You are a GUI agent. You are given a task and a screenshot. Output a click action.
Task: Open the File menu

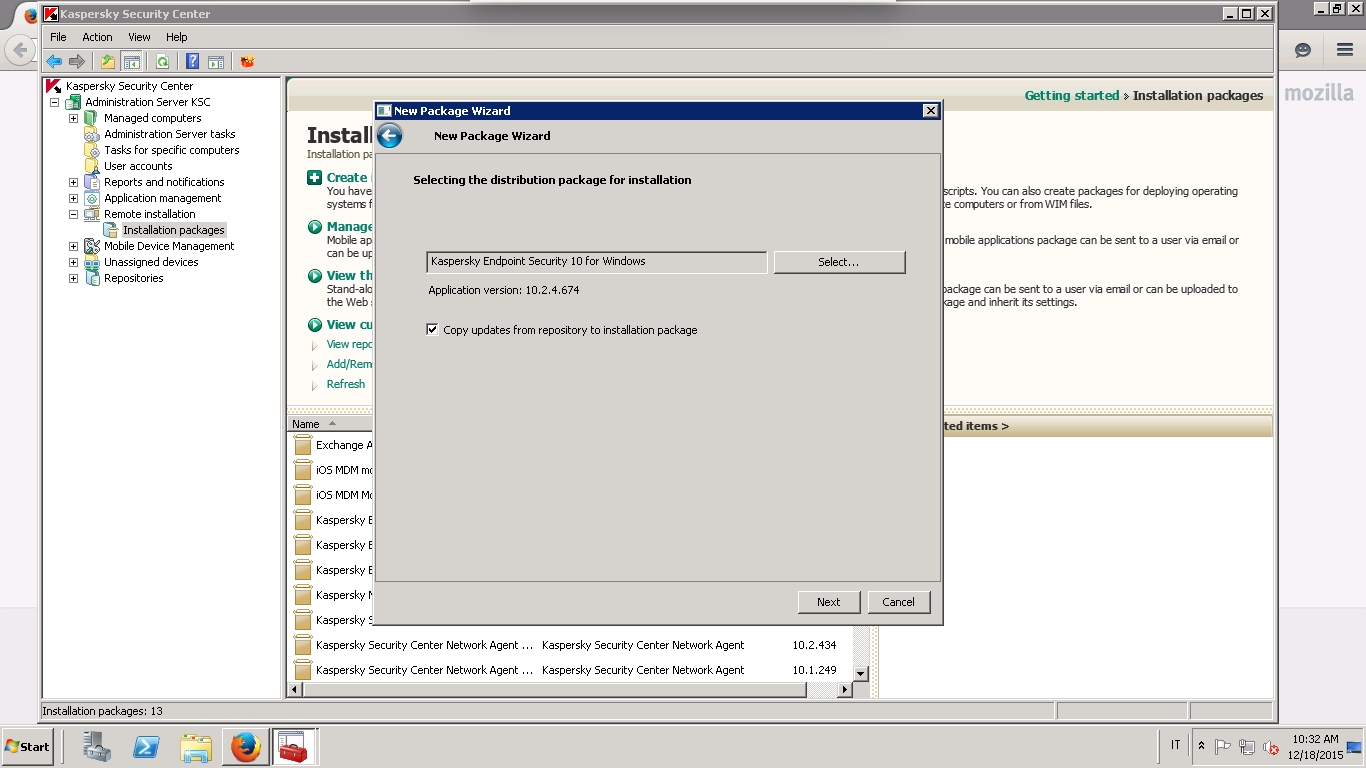click(x=58, y=37)
